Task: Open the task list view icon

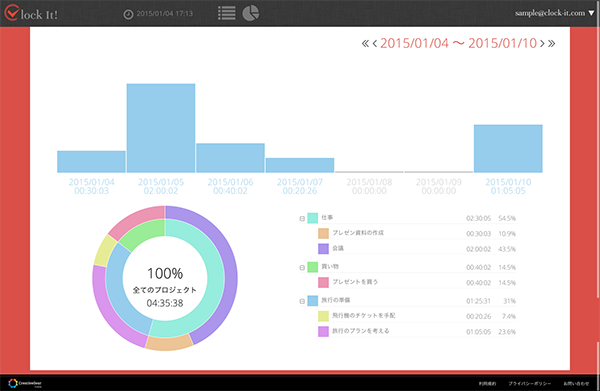Action: pos(227,13)
